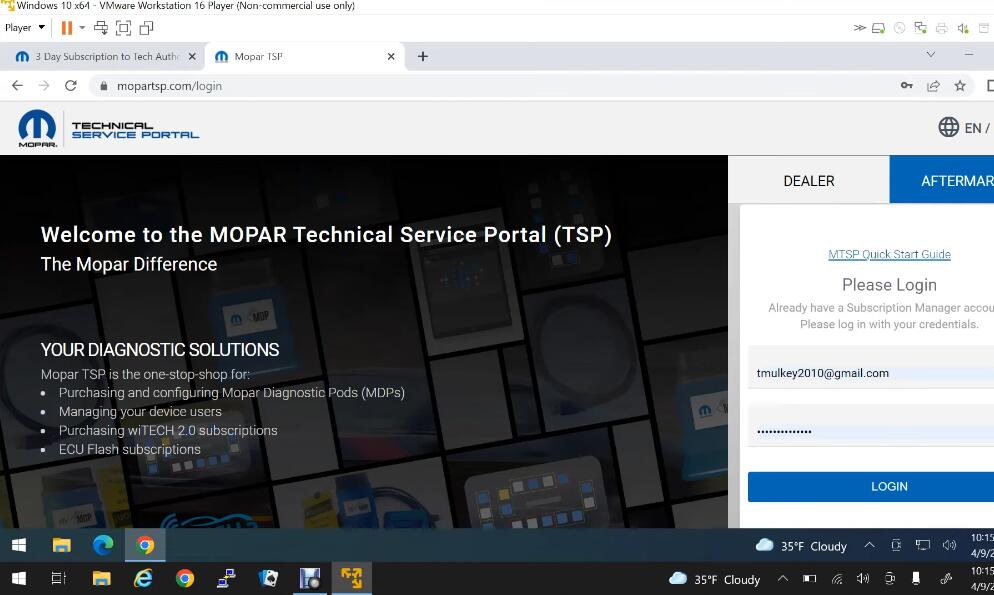Click the VMware enter full screen icon

124,28
